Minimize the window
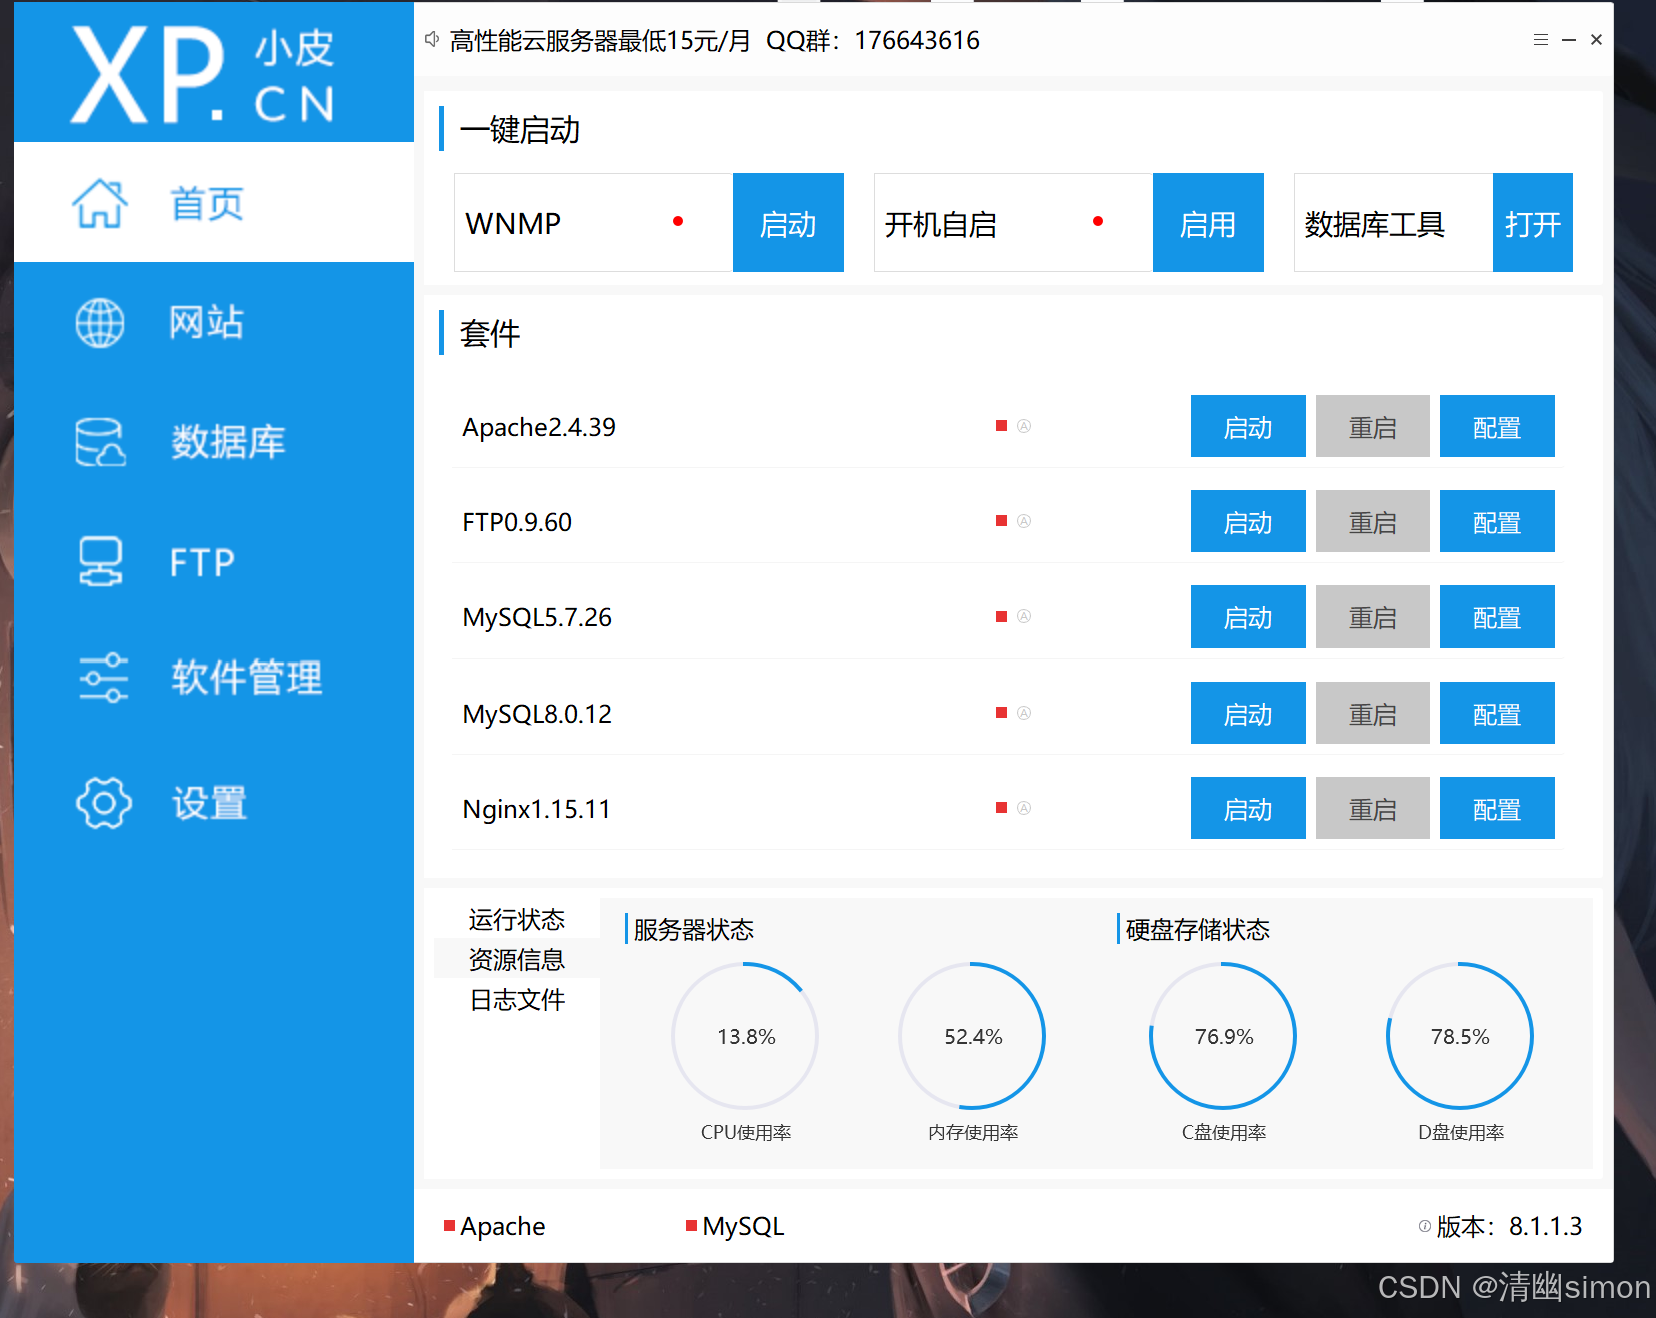Screen dimensions: 1656x1318 (x=1569, y=40)
